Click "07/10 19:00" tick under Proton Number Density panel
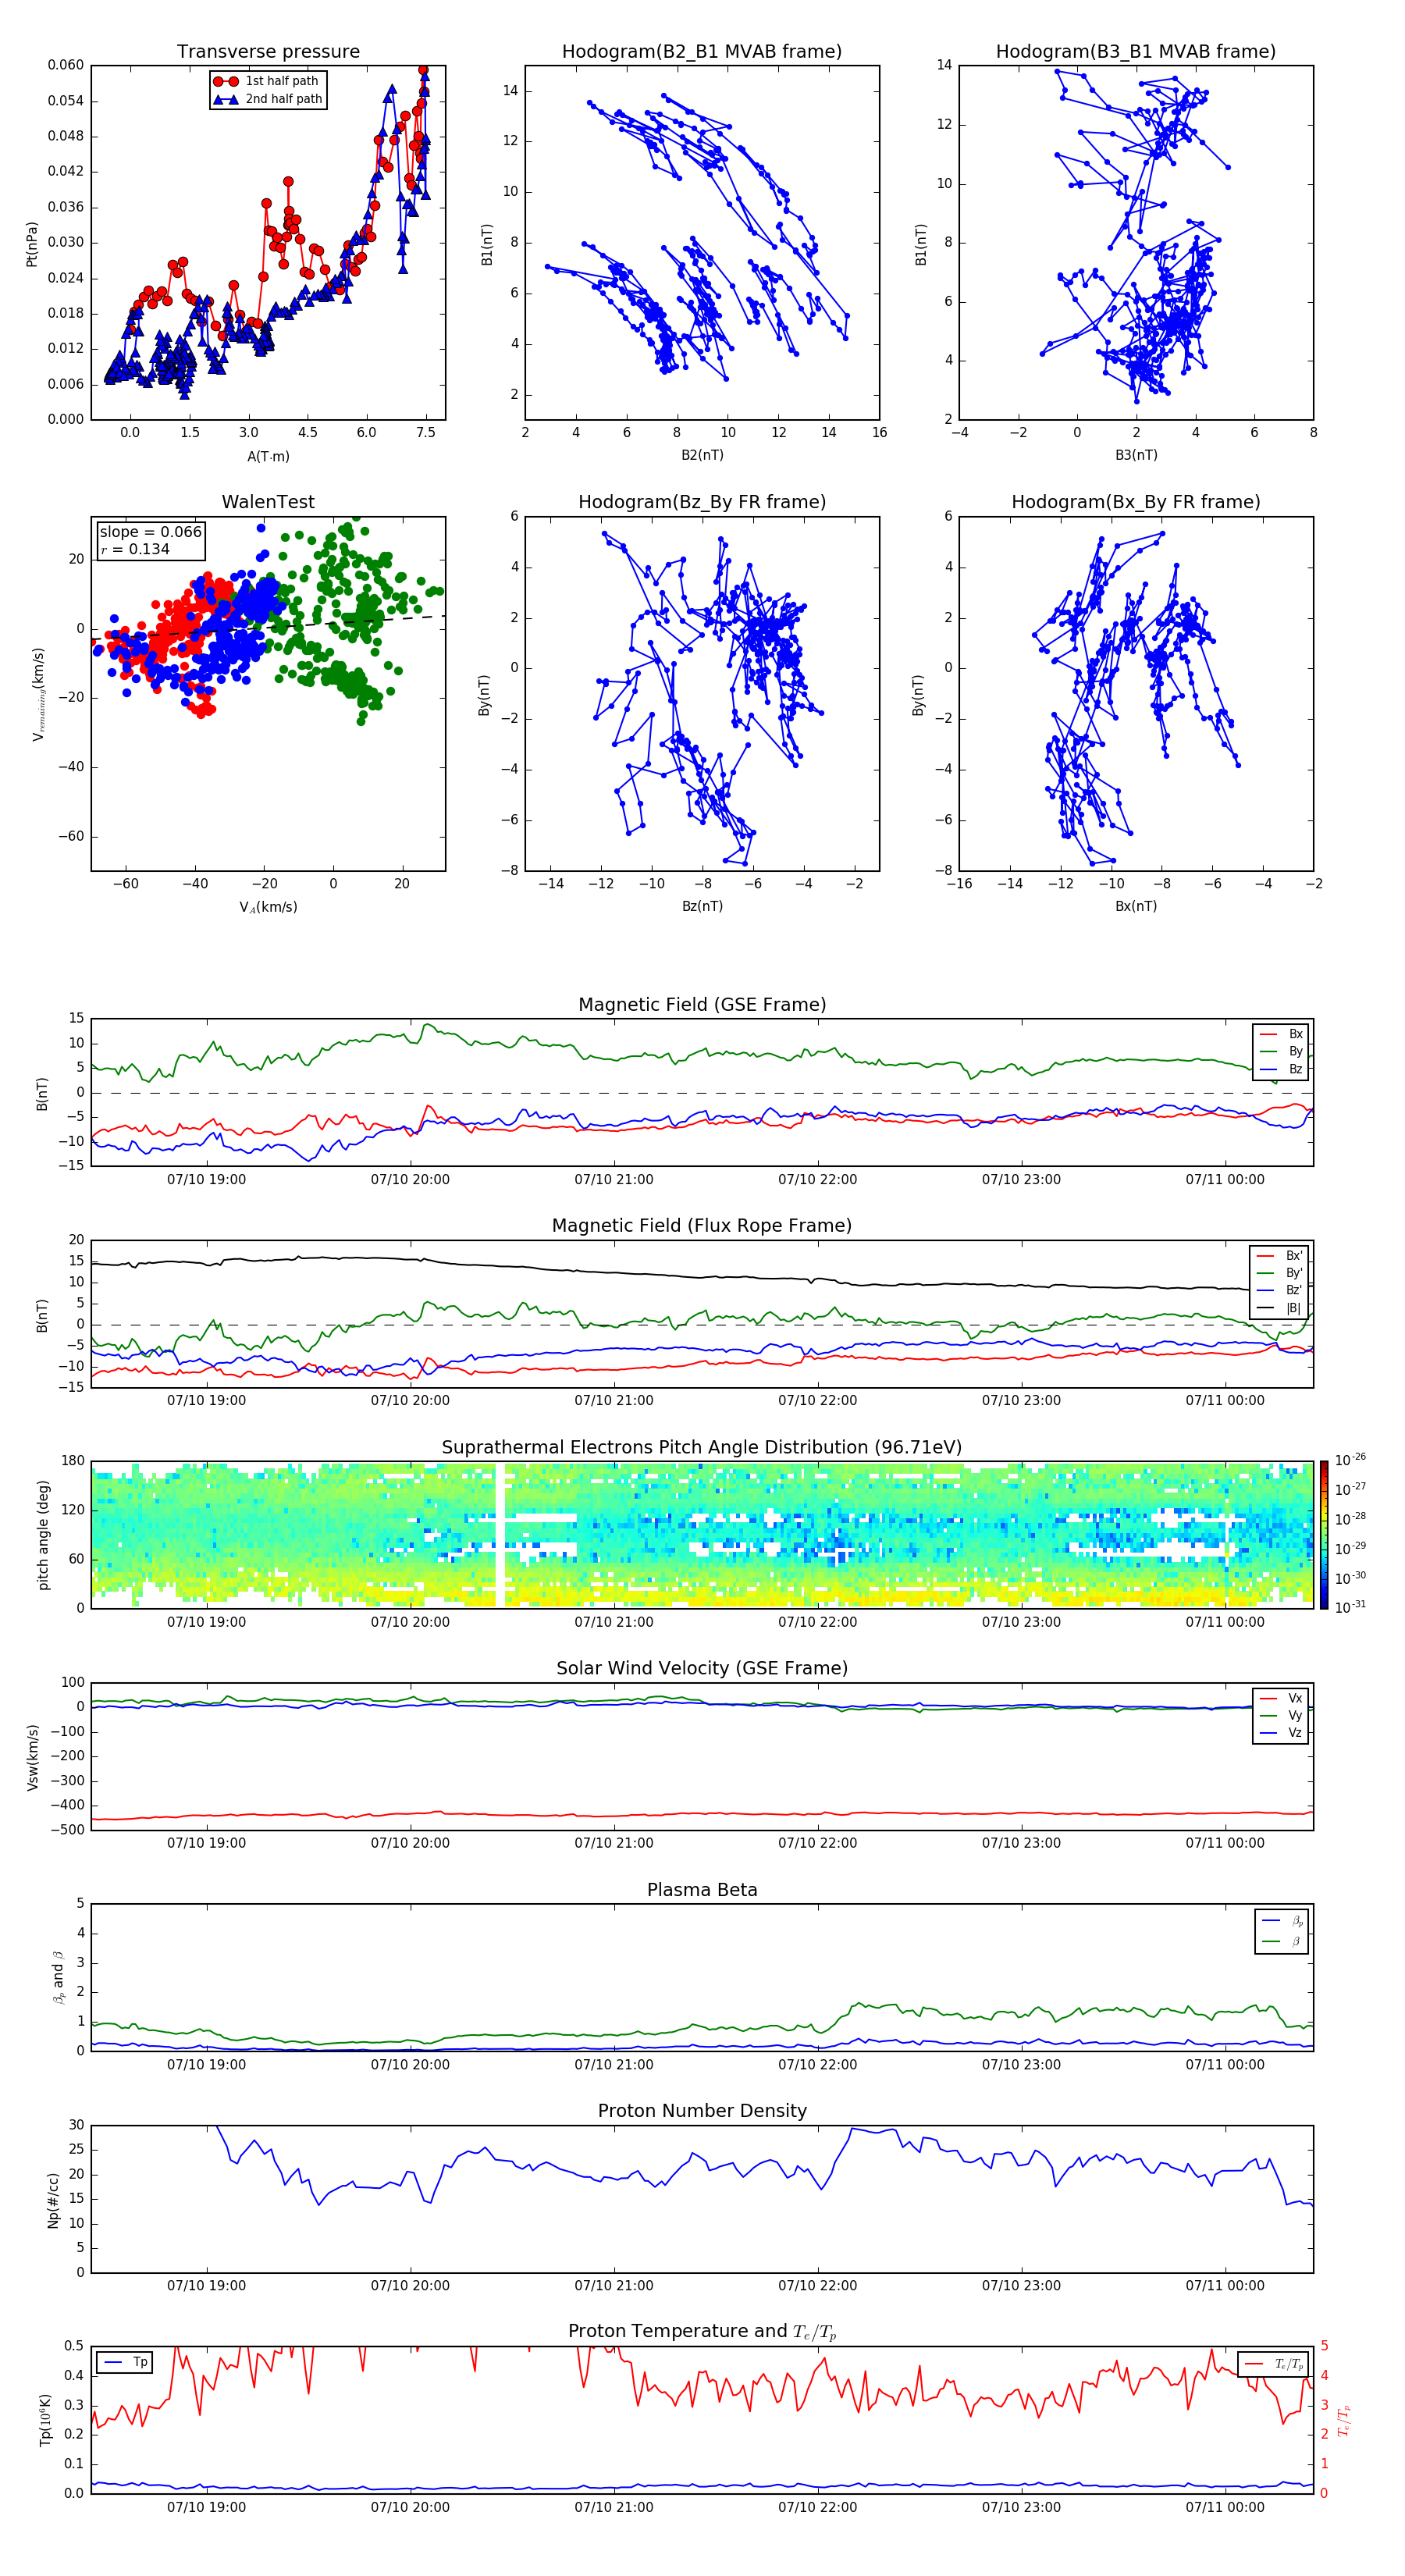 pyautogui.click(x=206, y=2286)
